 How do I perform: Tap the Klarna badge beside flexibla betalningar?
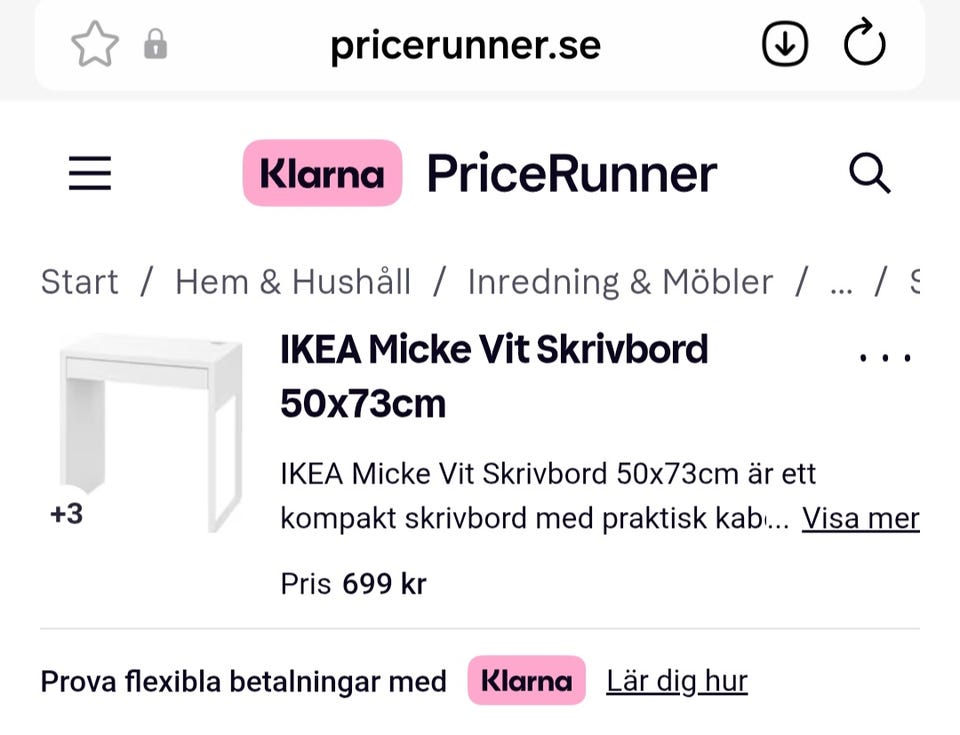pyautogui.click(x=527, y=680)
